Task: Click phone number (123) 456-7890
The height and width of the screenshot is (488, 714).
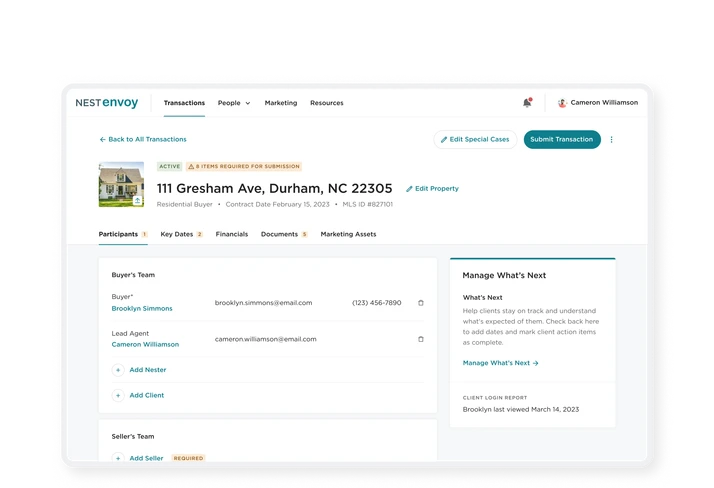Action: pos(377,303)
